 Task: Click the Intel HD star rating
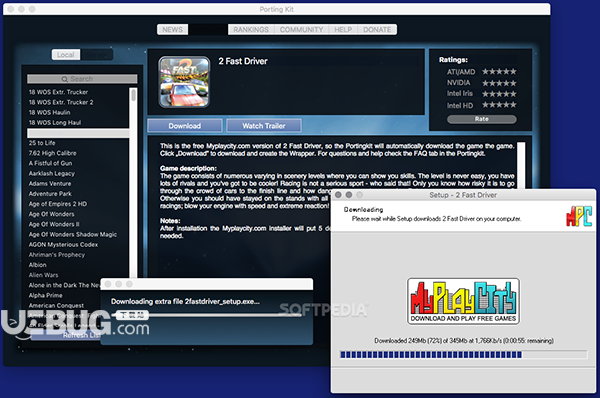click(x=499, y=105)
